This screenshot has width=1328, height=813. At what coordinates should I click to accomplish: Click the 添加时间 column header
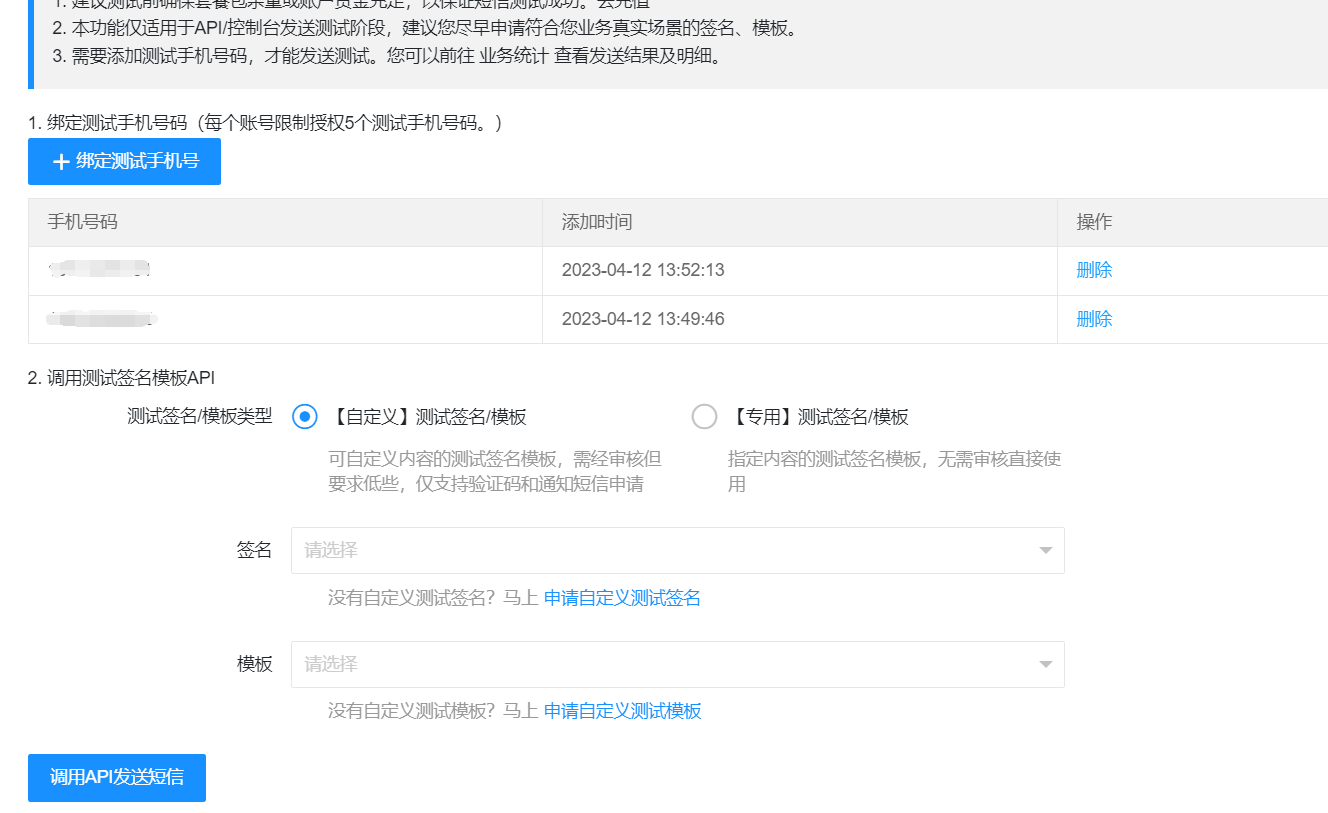tap(597, 222)
